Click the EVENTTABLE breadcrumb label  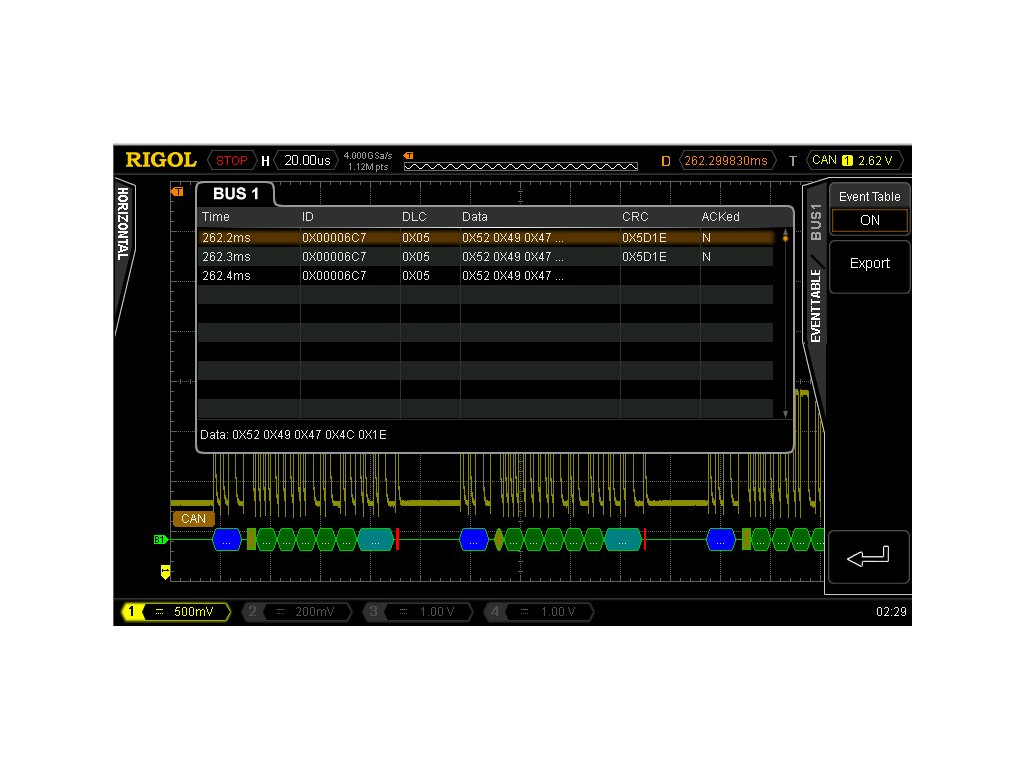pyautogui.click(x=816, y=306)
